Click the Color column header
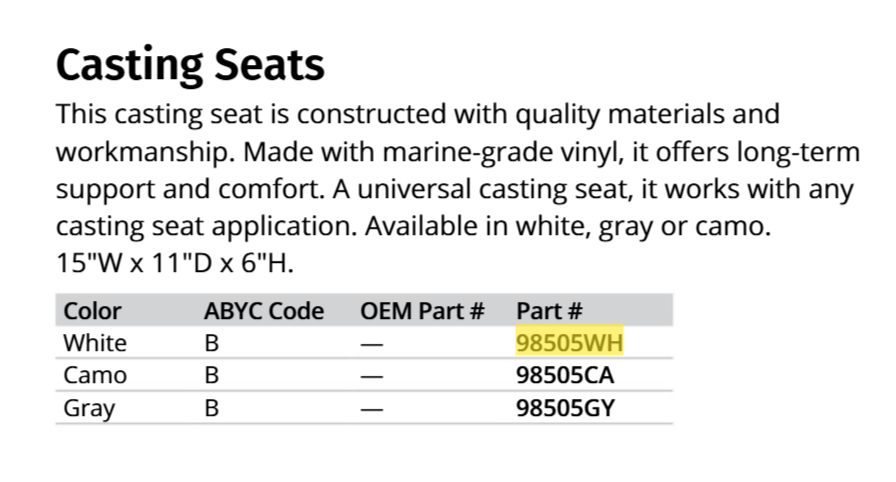896x482 pixels. 92,311
